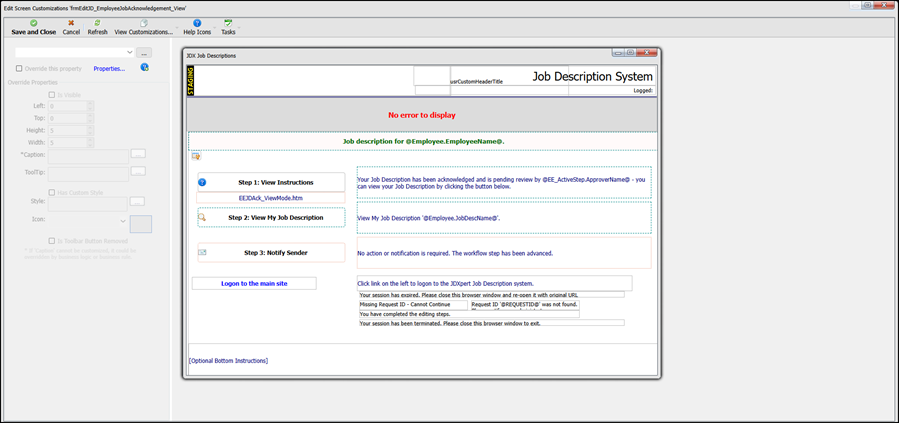Click the small edit icon above Step 1

pyautogui.click(x=196, y=156)
